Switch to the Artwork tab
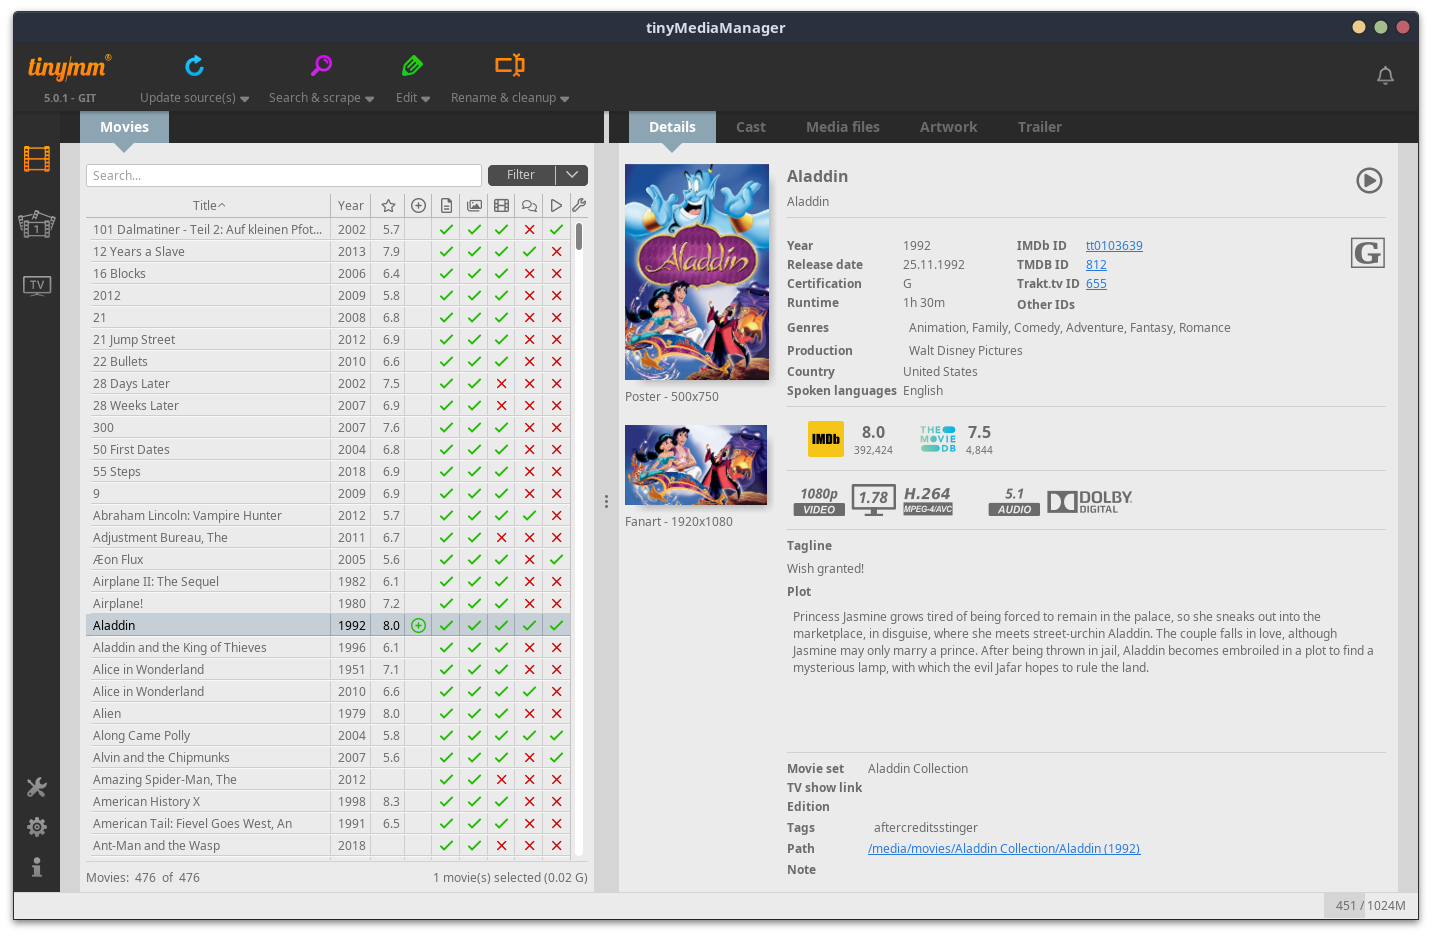 948,127
